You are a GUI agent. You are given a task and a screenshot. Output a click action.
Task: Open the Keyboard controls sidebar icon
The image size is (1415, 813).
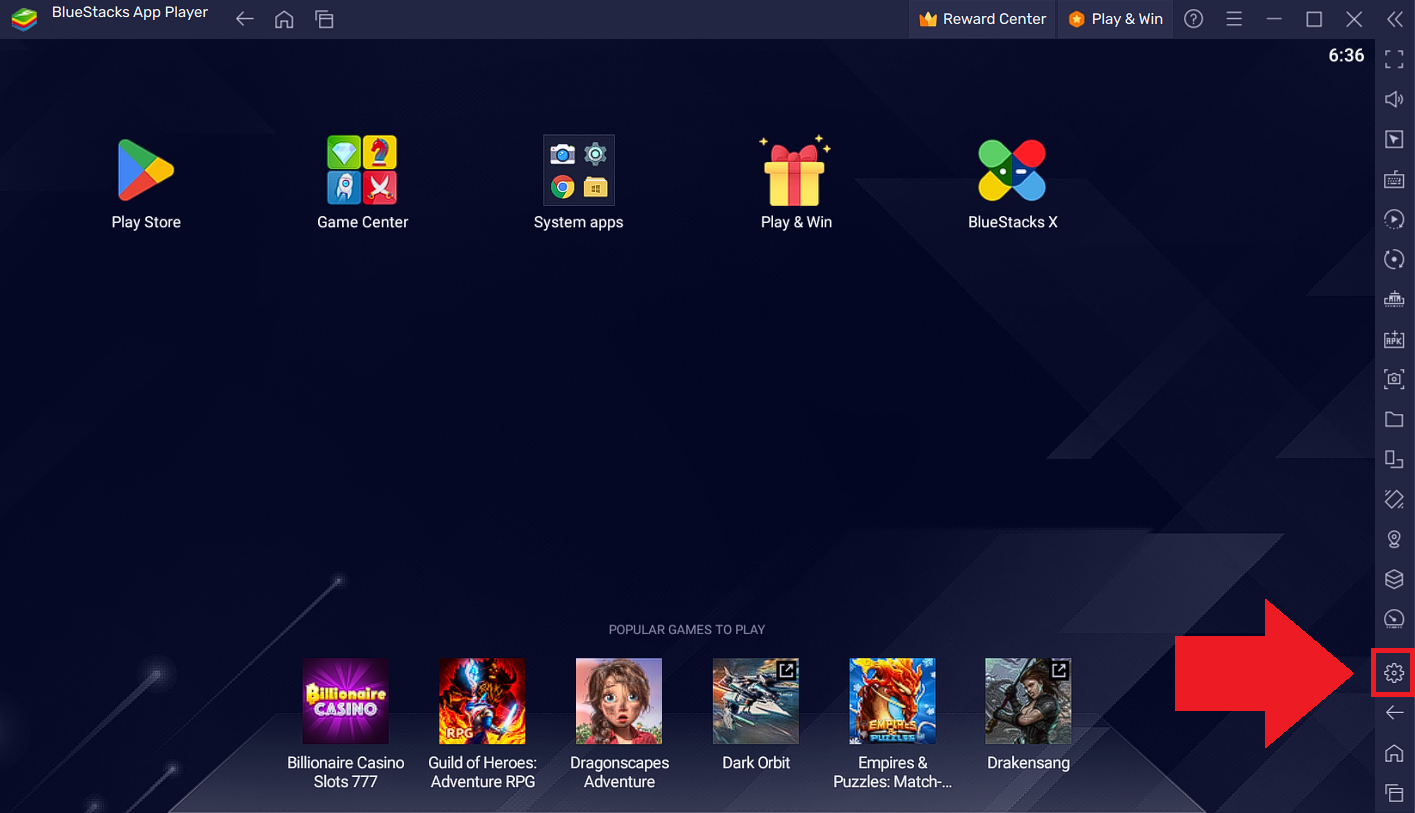1393,179
